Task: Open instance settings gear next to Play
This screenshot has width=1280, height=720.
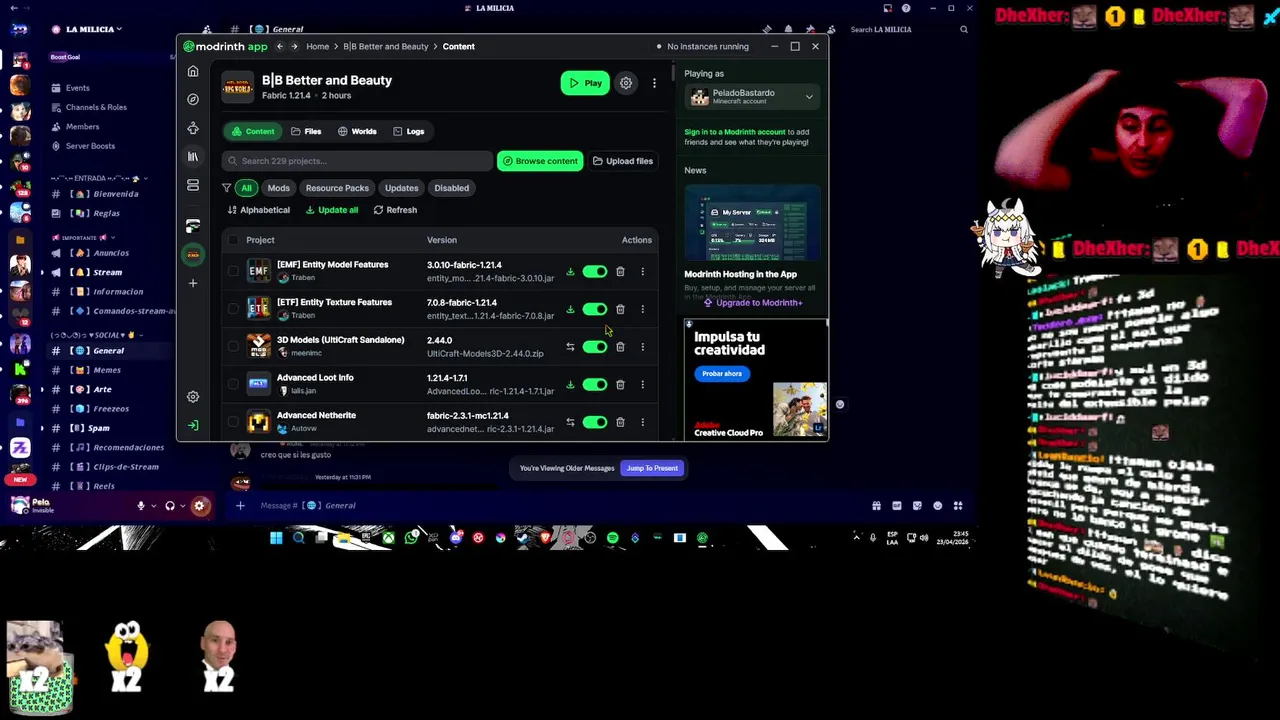Action: coord(626,83)
